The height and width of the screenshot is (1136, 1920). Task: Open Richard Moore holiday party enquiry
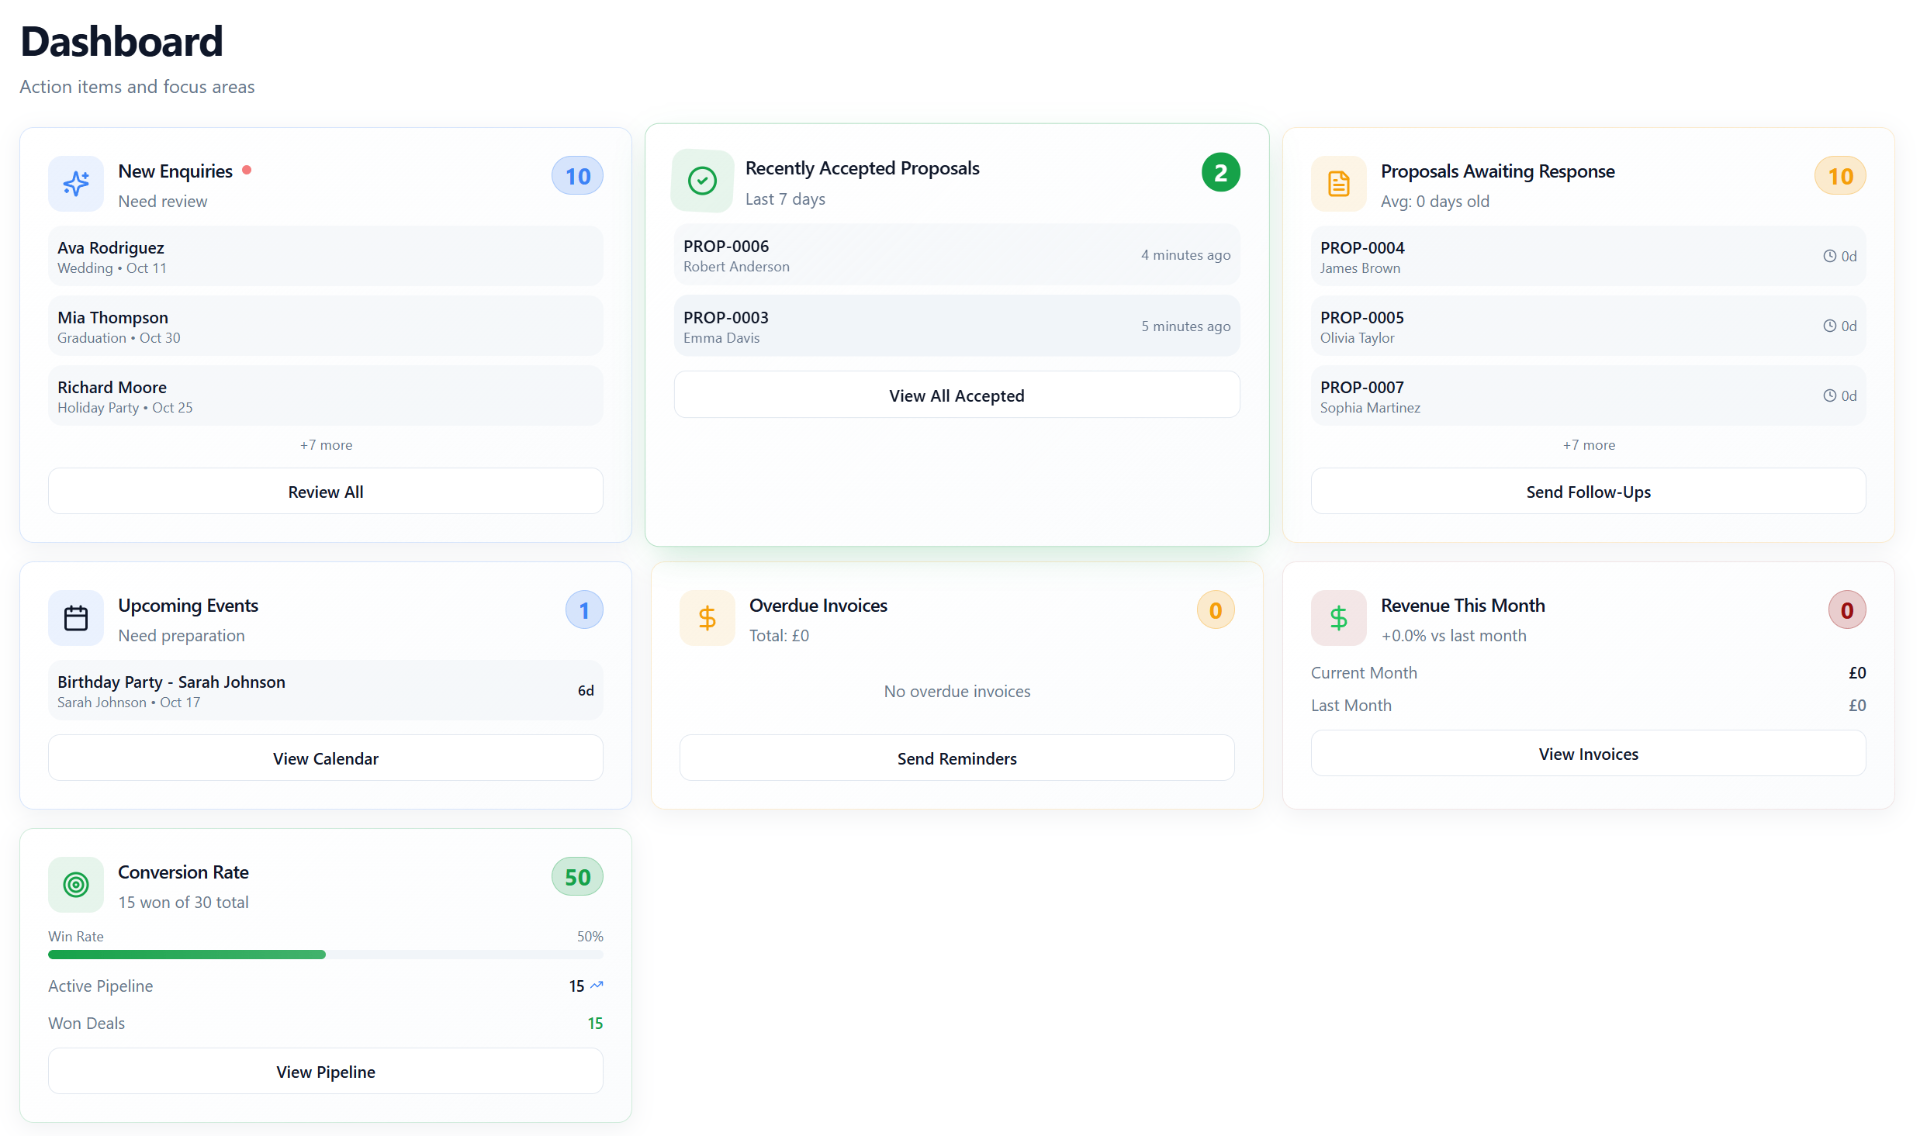[325, 396]
